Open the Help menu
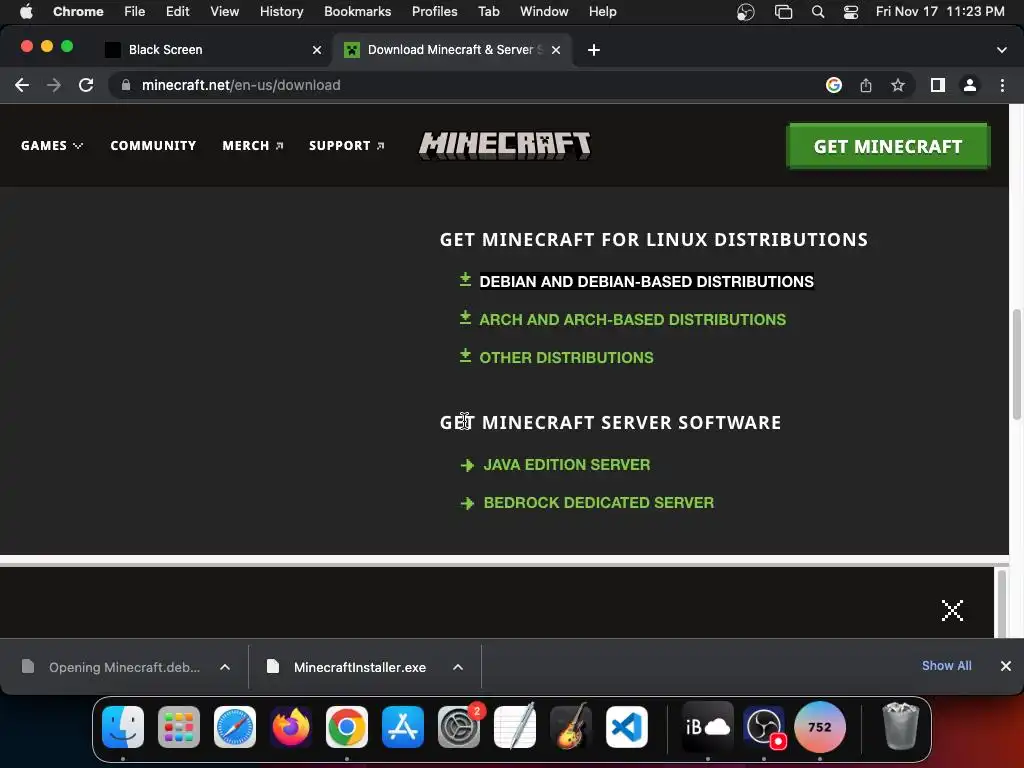 pyautogui.click(x=602, y=12)
